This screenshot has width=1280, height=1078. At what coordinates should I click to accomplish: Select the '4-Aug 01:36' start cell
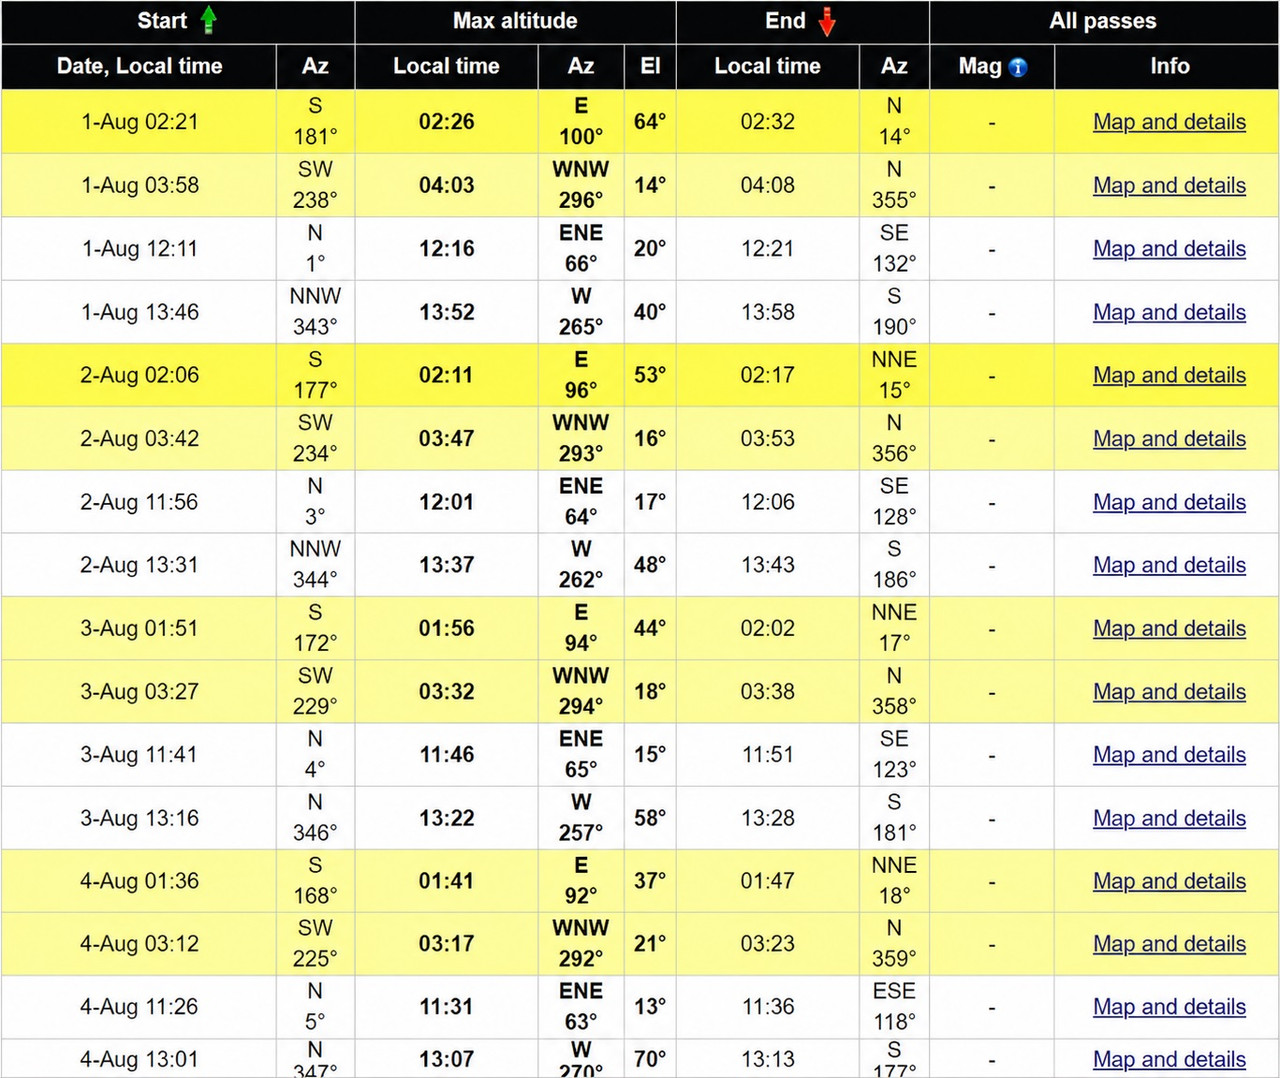click(139, 881)
